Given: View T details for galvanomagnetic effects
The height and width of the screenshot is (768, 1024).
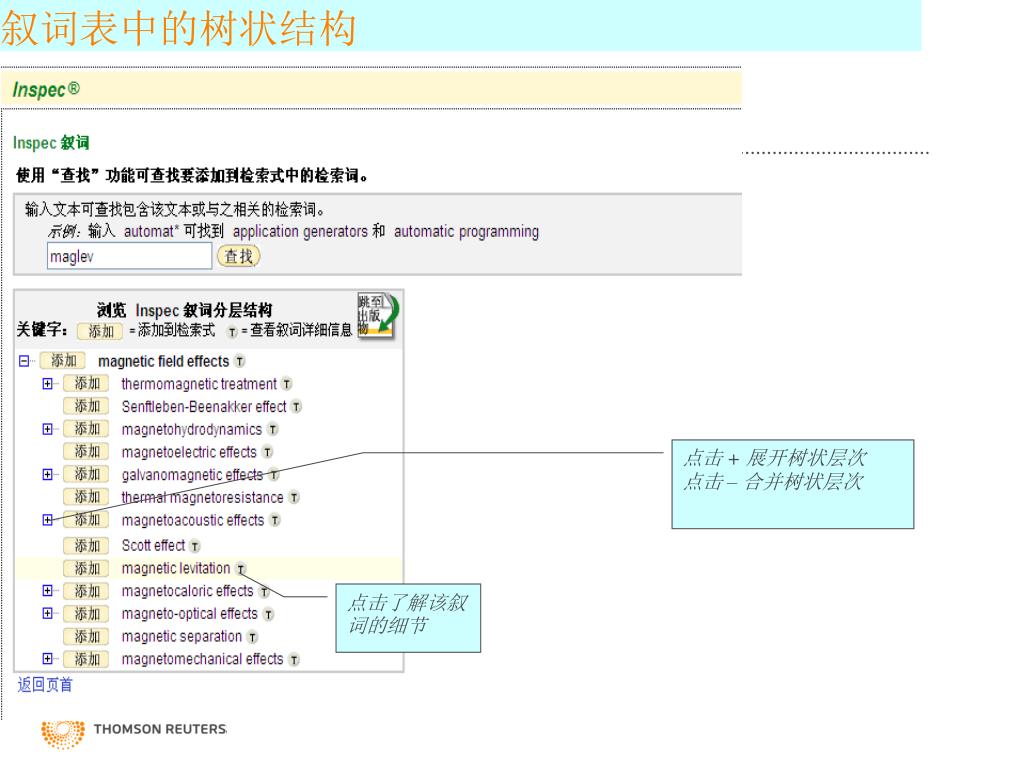Looking at the screenshot, I should [x=274, y=475].
